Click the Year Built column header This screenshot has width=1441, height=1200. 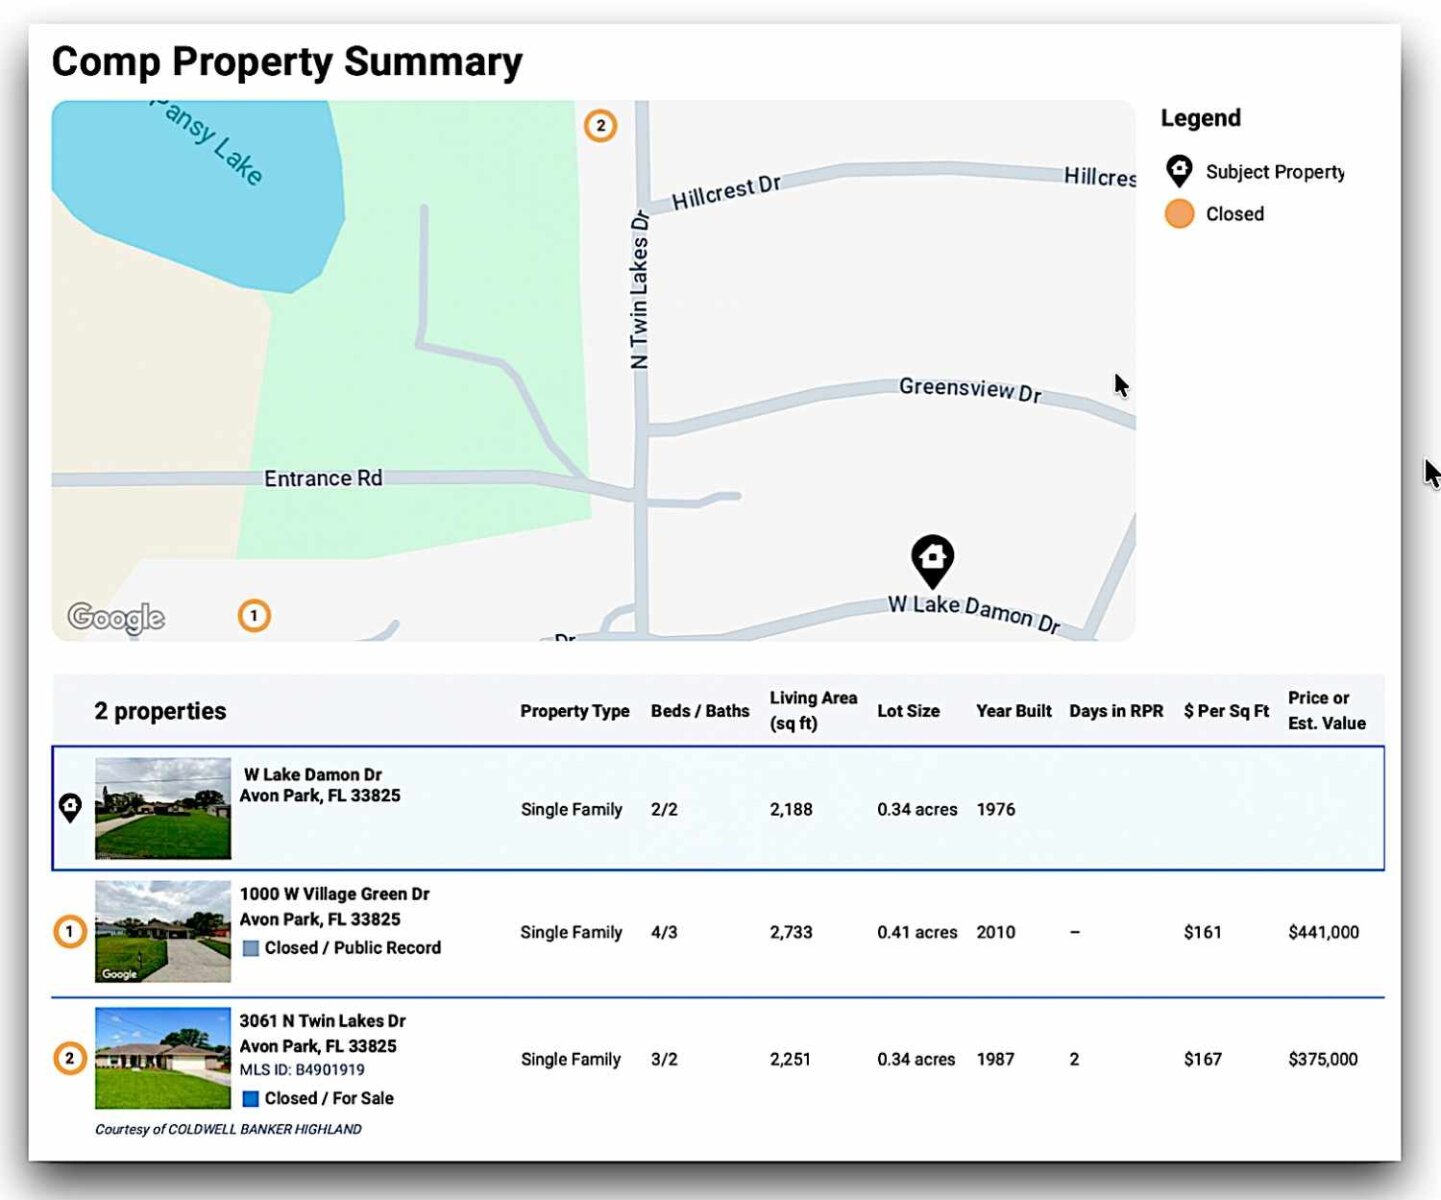click(1013, 711)
